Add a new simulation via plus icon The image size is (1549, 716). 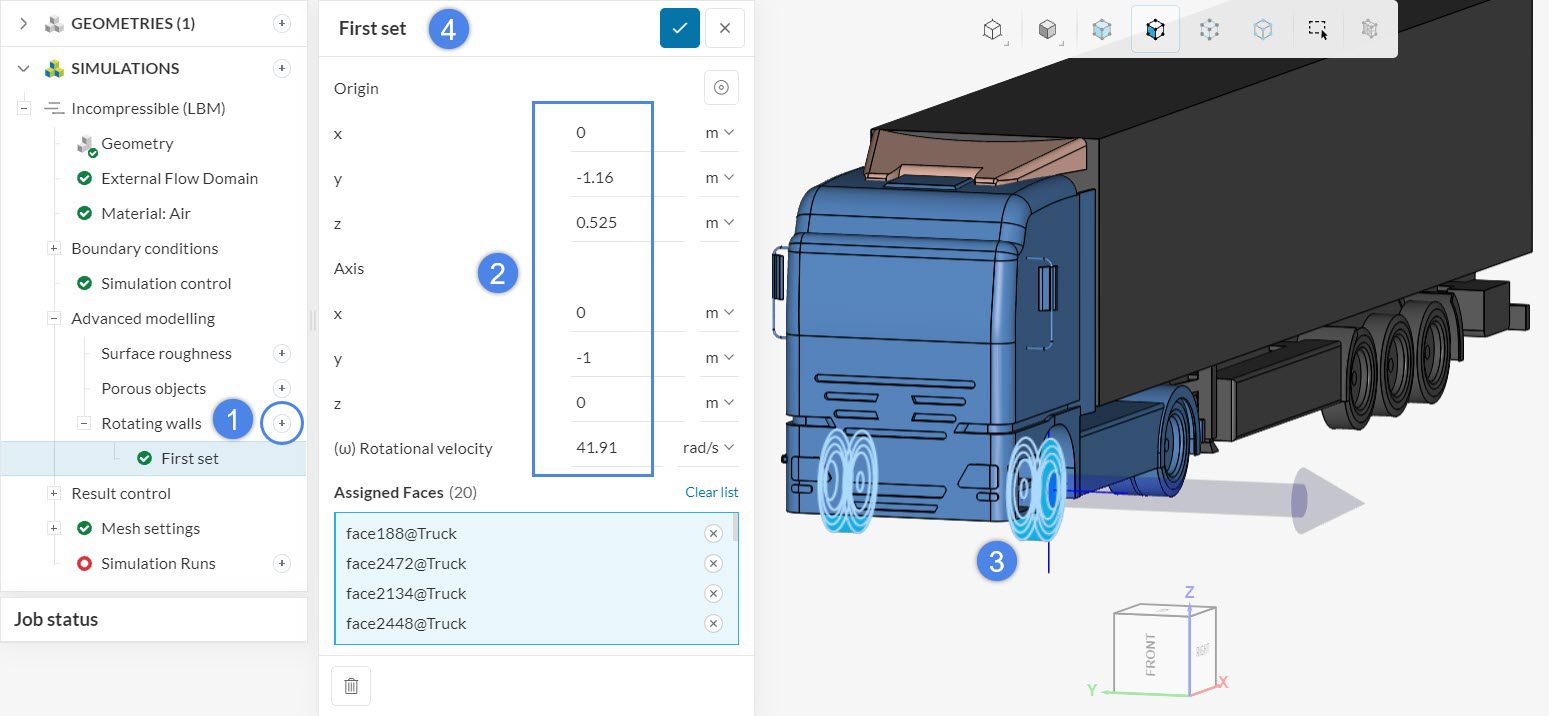pyautogui.click(x=282, y=68)
